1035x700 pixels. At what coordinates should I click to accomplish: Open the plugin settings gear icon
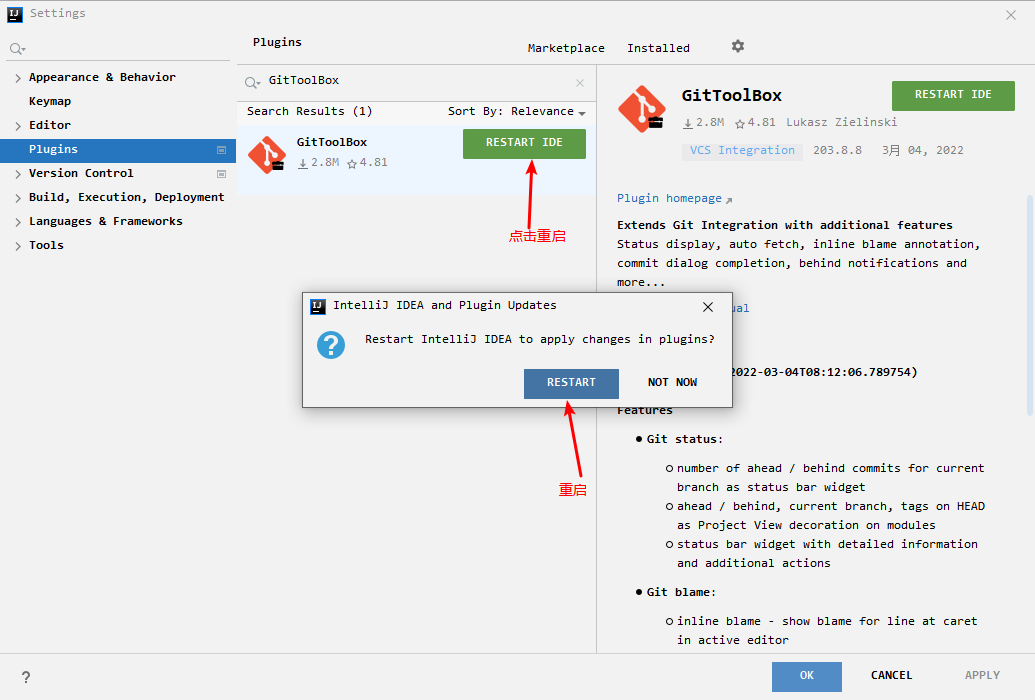pos(737,46)
